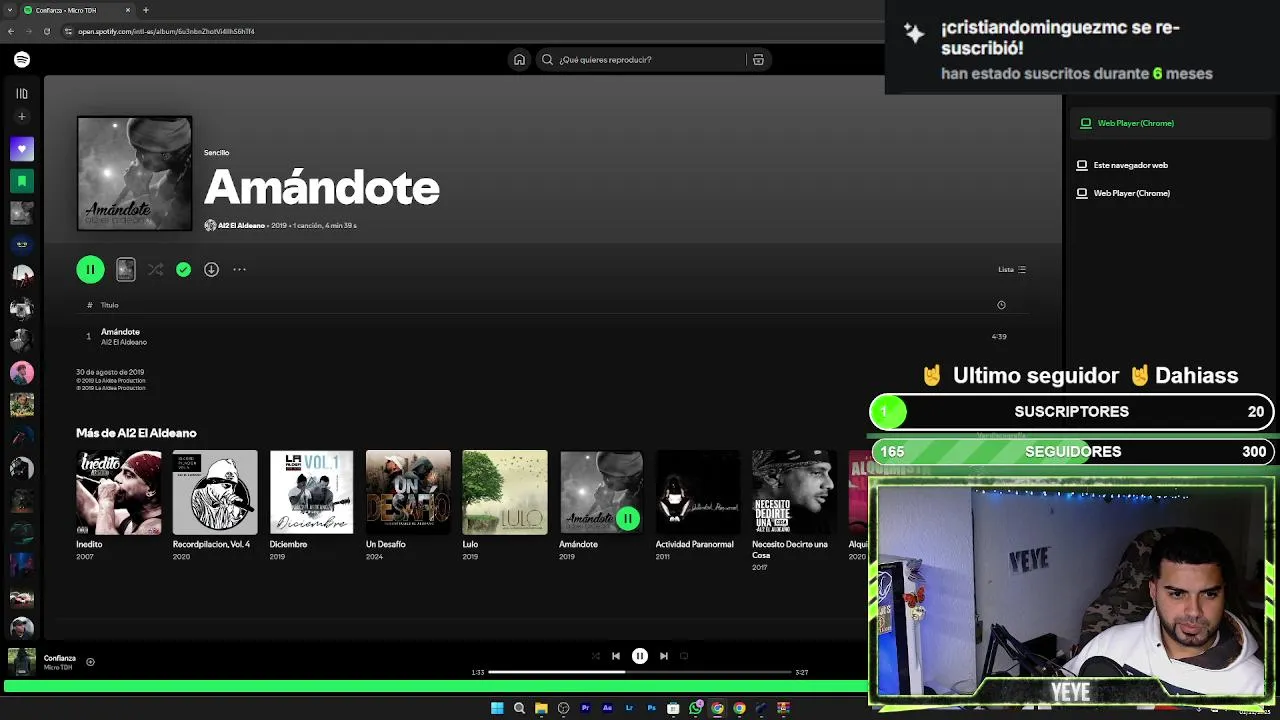Expand Your Library sidebar icon
1280x720 pixels.
click(22, 93)
